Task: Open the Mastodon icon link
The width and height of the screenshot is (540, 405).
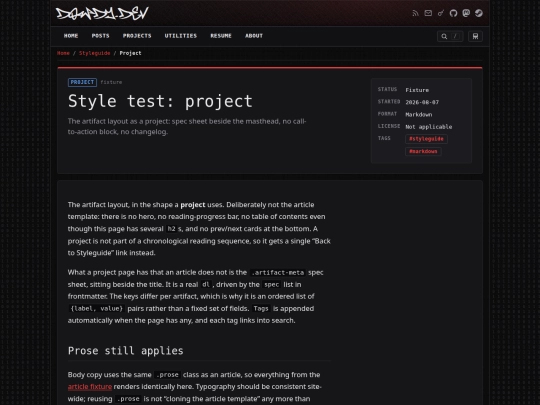Action: (x=466, y=13)
